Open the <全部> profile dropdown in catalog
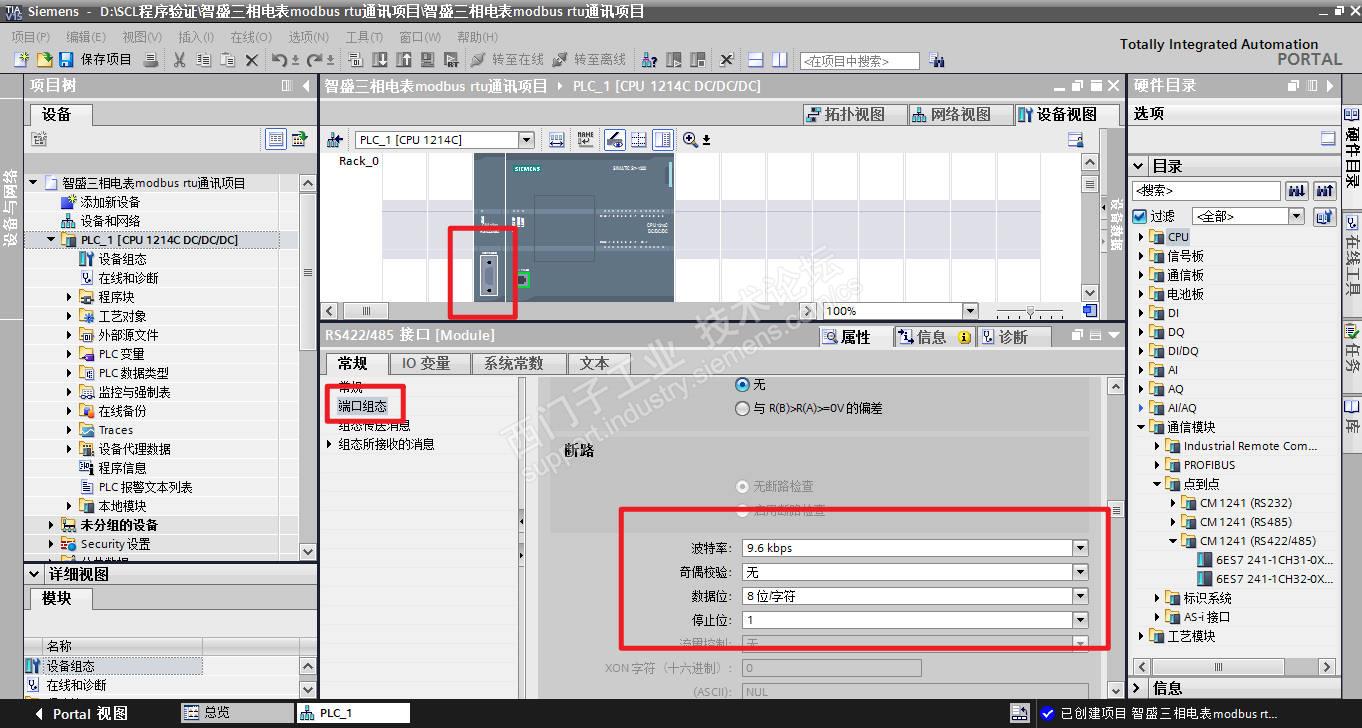The height and width of the screenshot is (728, 1362). [1296, 216]
